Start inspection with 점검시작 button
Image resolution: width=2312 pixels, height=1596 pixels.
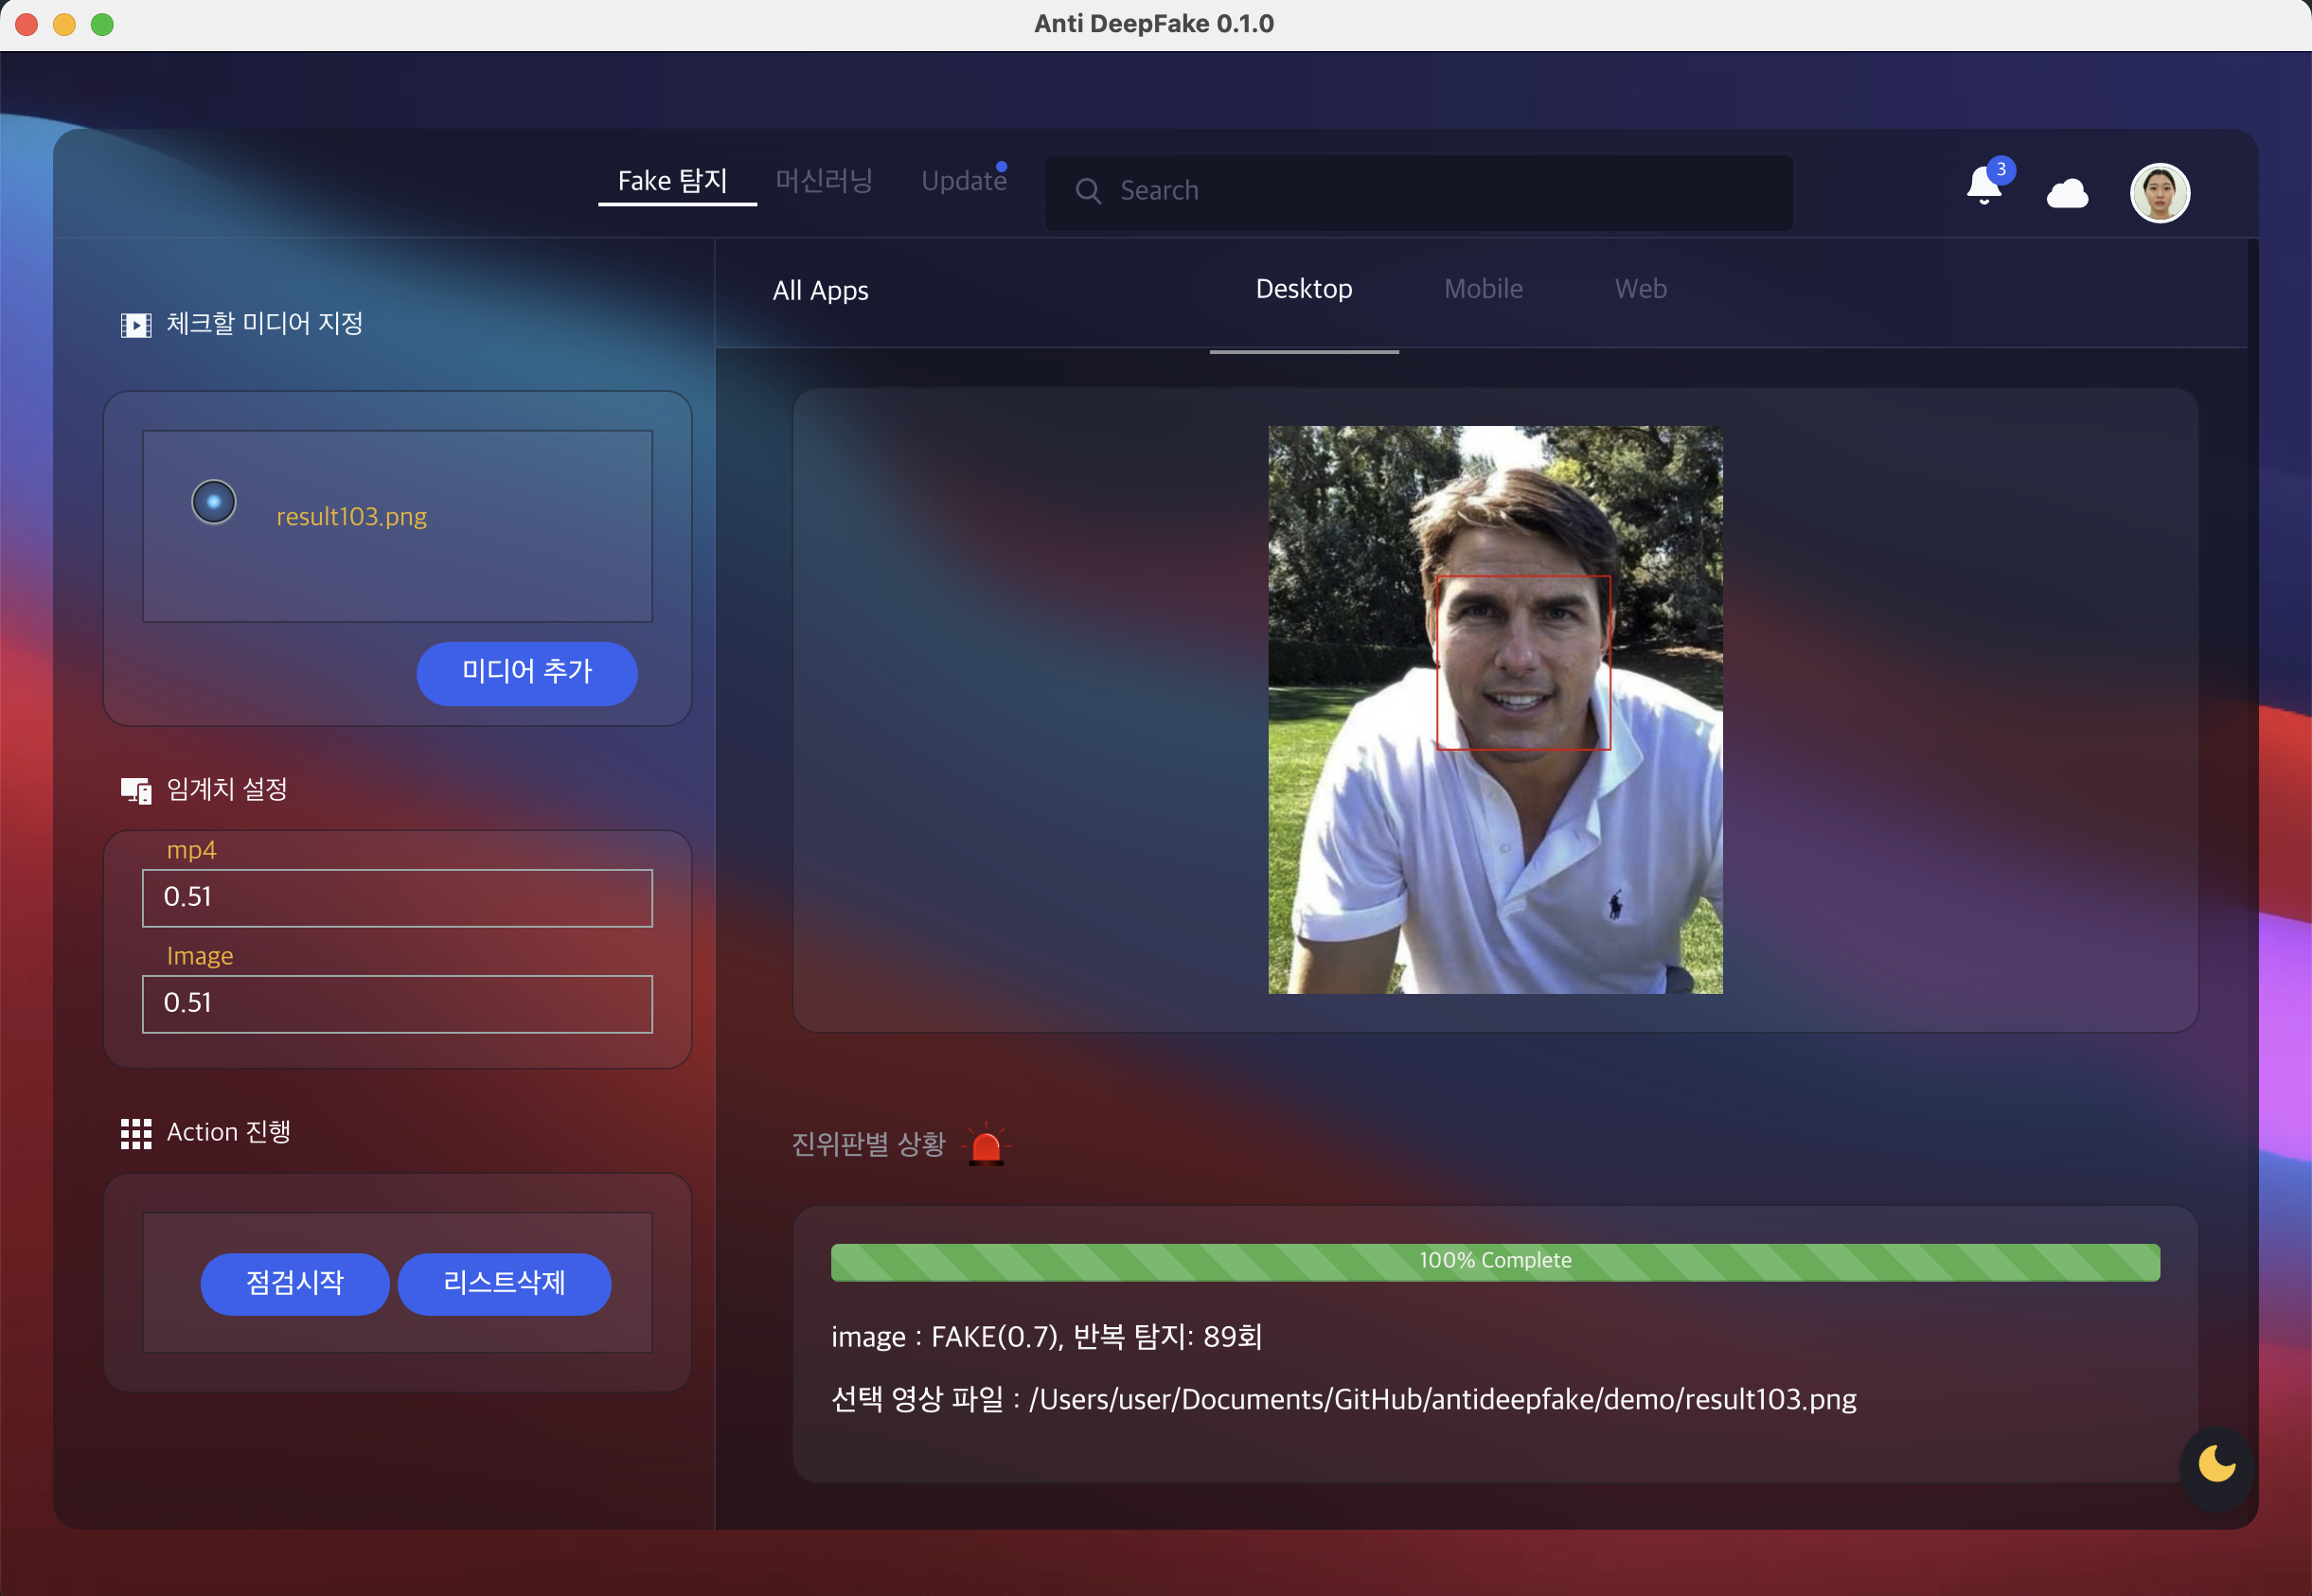(295, 1283)
